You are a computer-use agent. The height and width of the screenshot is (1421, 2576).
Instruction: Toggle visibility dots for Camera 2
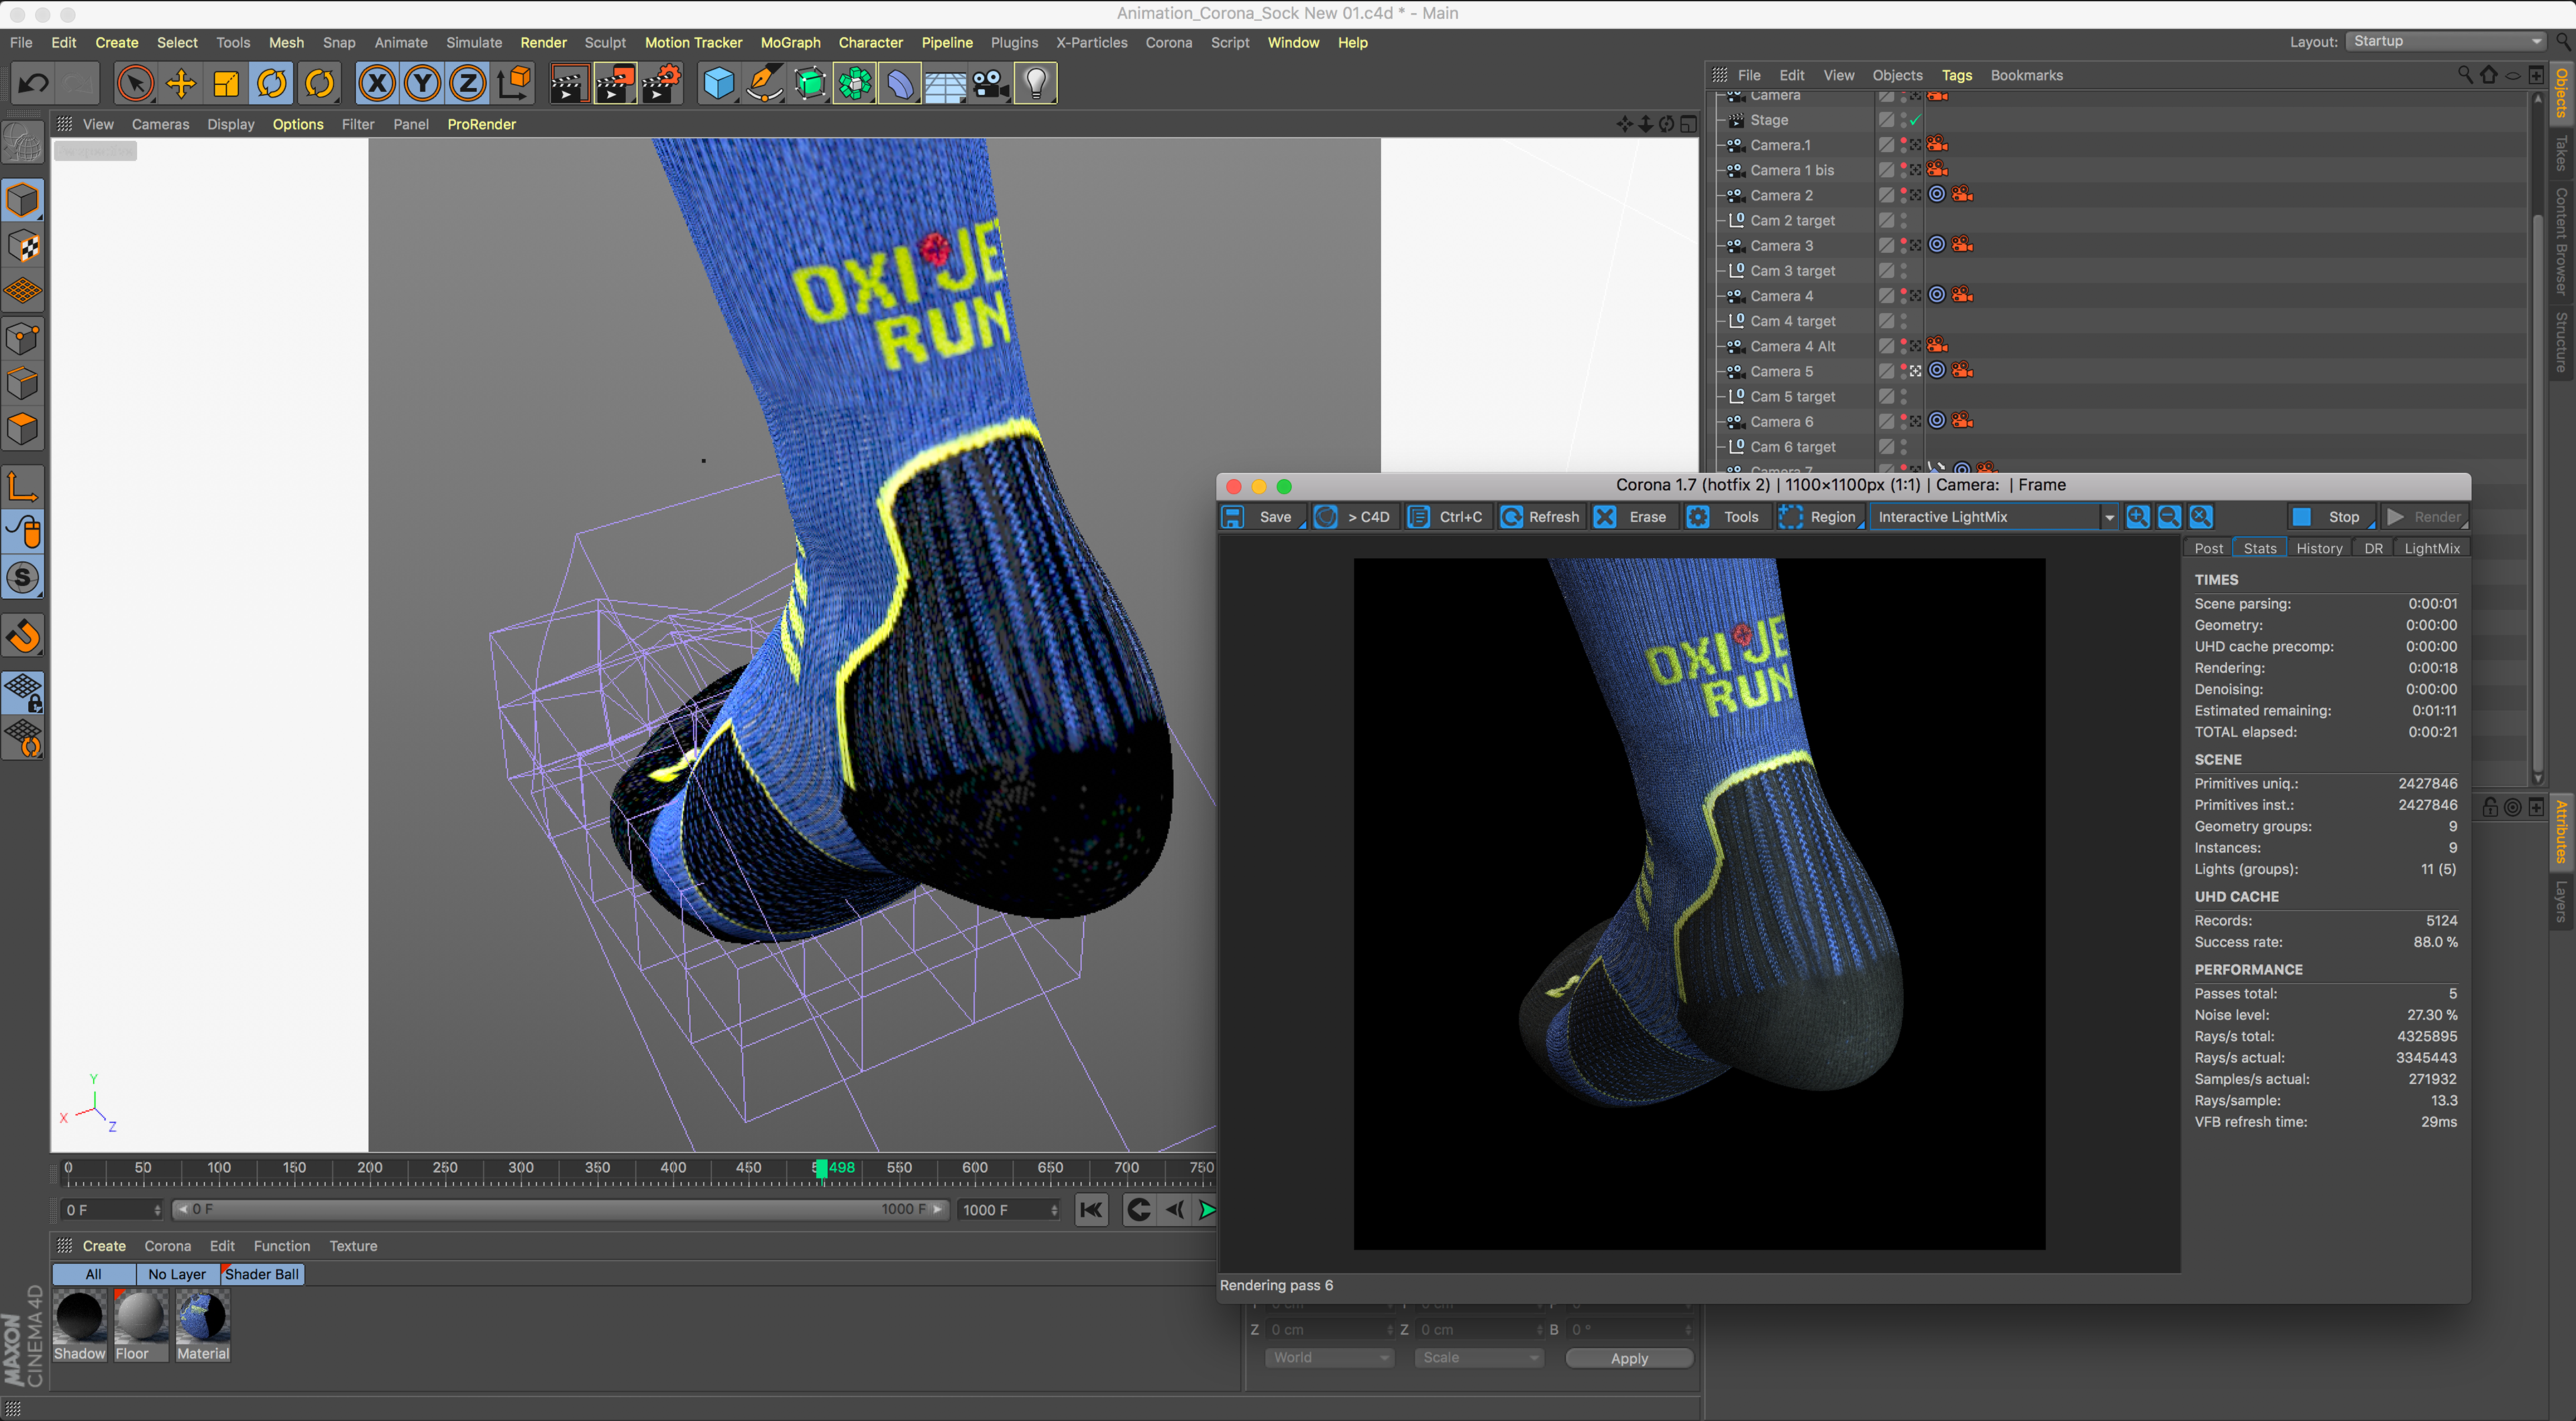click(x=1903, y=195)
